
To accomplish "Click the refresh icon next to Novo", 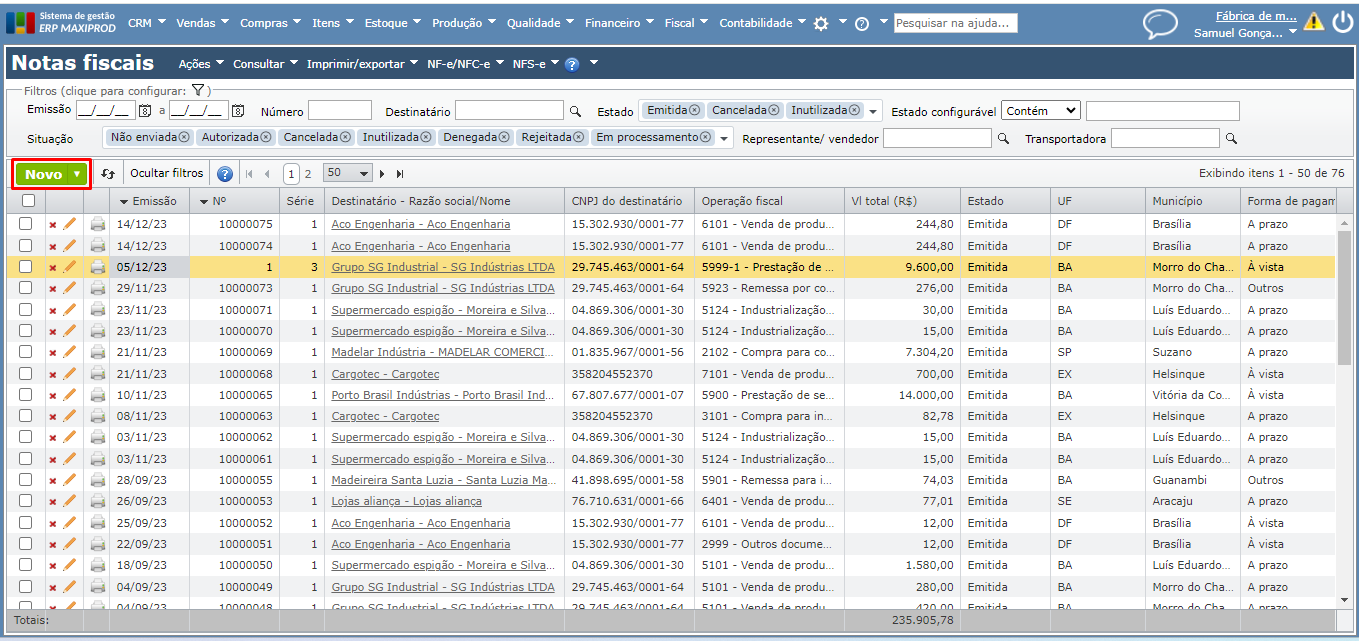I will [108, 174].
